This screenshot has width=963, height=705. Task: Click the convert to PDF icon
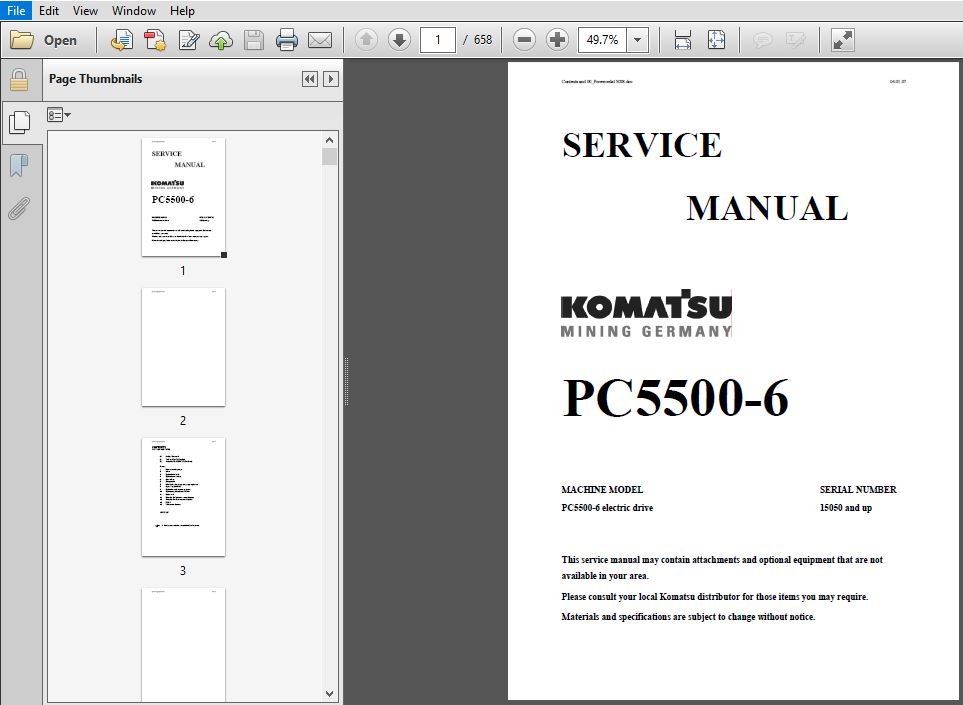tap(122, 40)
